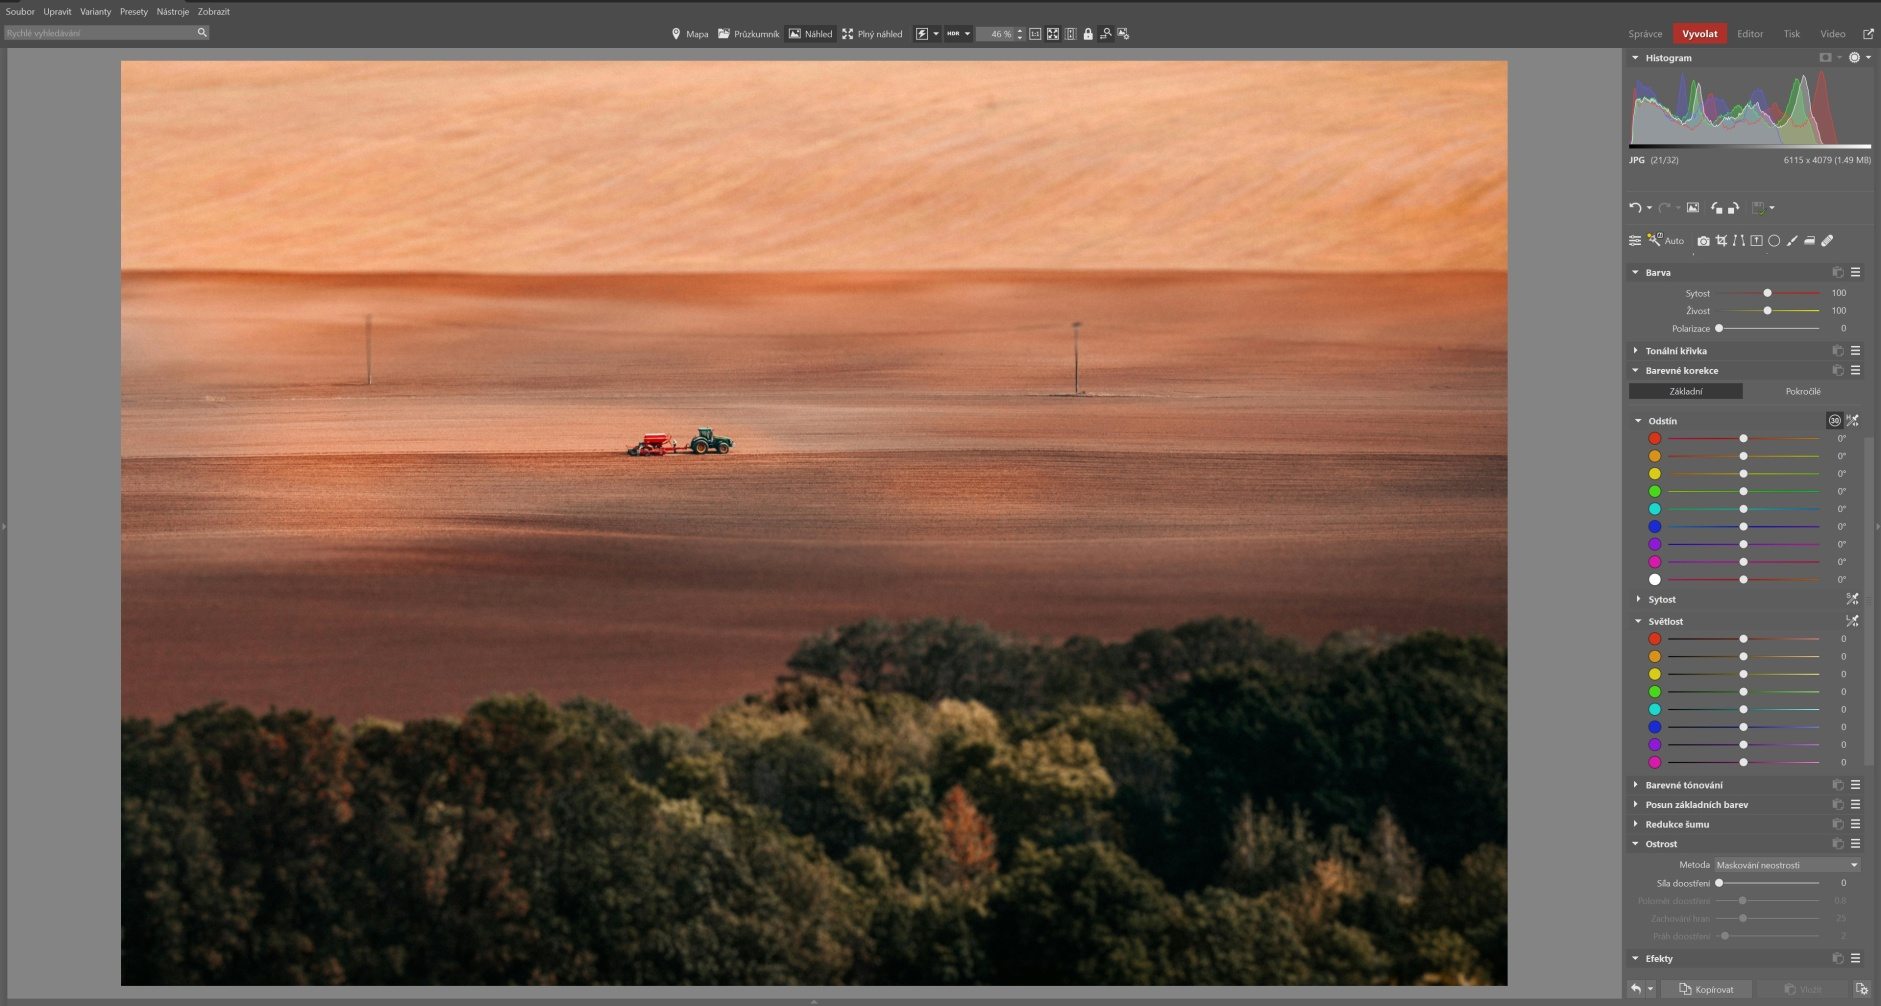Image resolution: width=1881 pixels, height=1006 pixels.
Task: Open the Nástroje menu
Action: (172, 12)
